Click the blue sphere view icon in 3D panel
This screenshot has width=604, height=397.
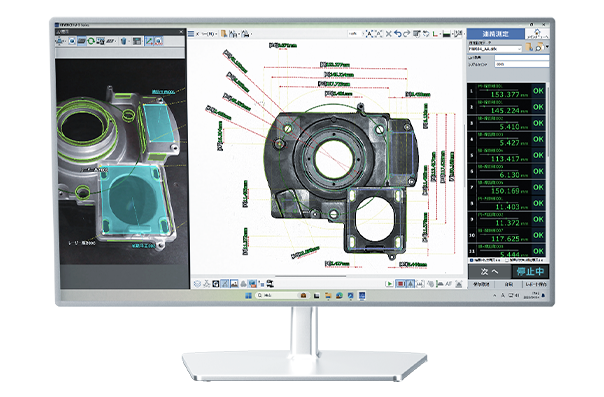tap(72, 41)
